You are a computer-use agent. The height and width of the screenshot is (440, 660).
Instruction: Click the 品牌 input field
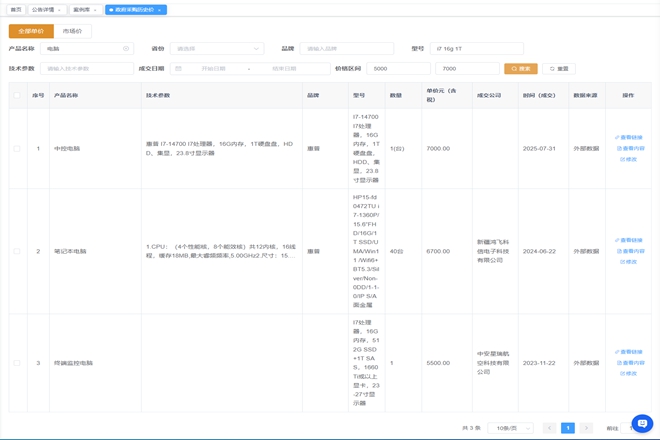click(x=346, y=48)
